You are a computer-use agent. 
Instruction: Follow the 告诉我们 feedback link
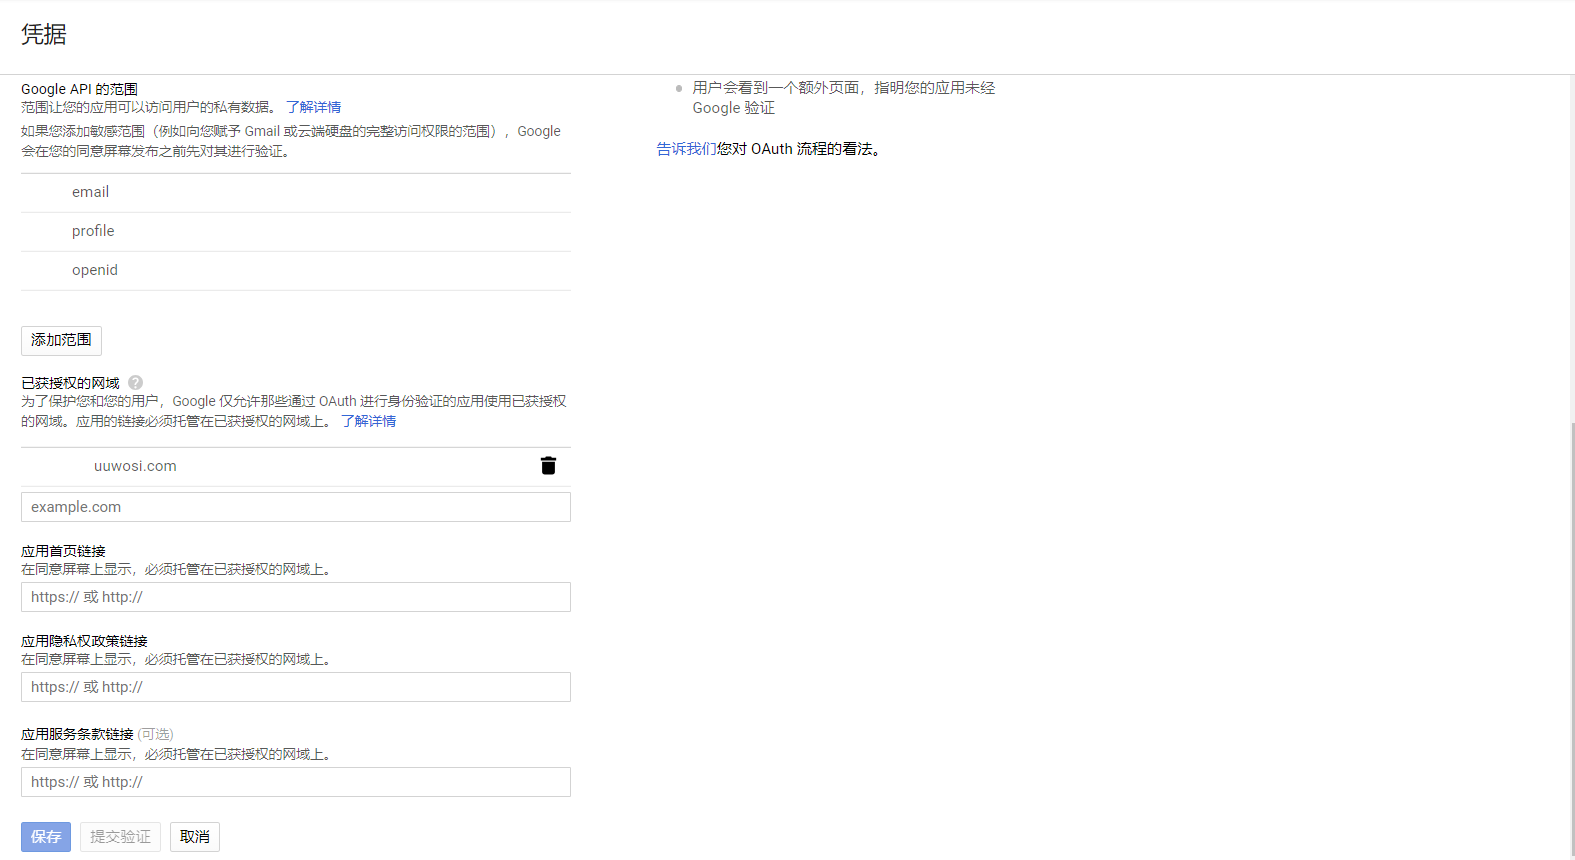click(x=685, y=149)
